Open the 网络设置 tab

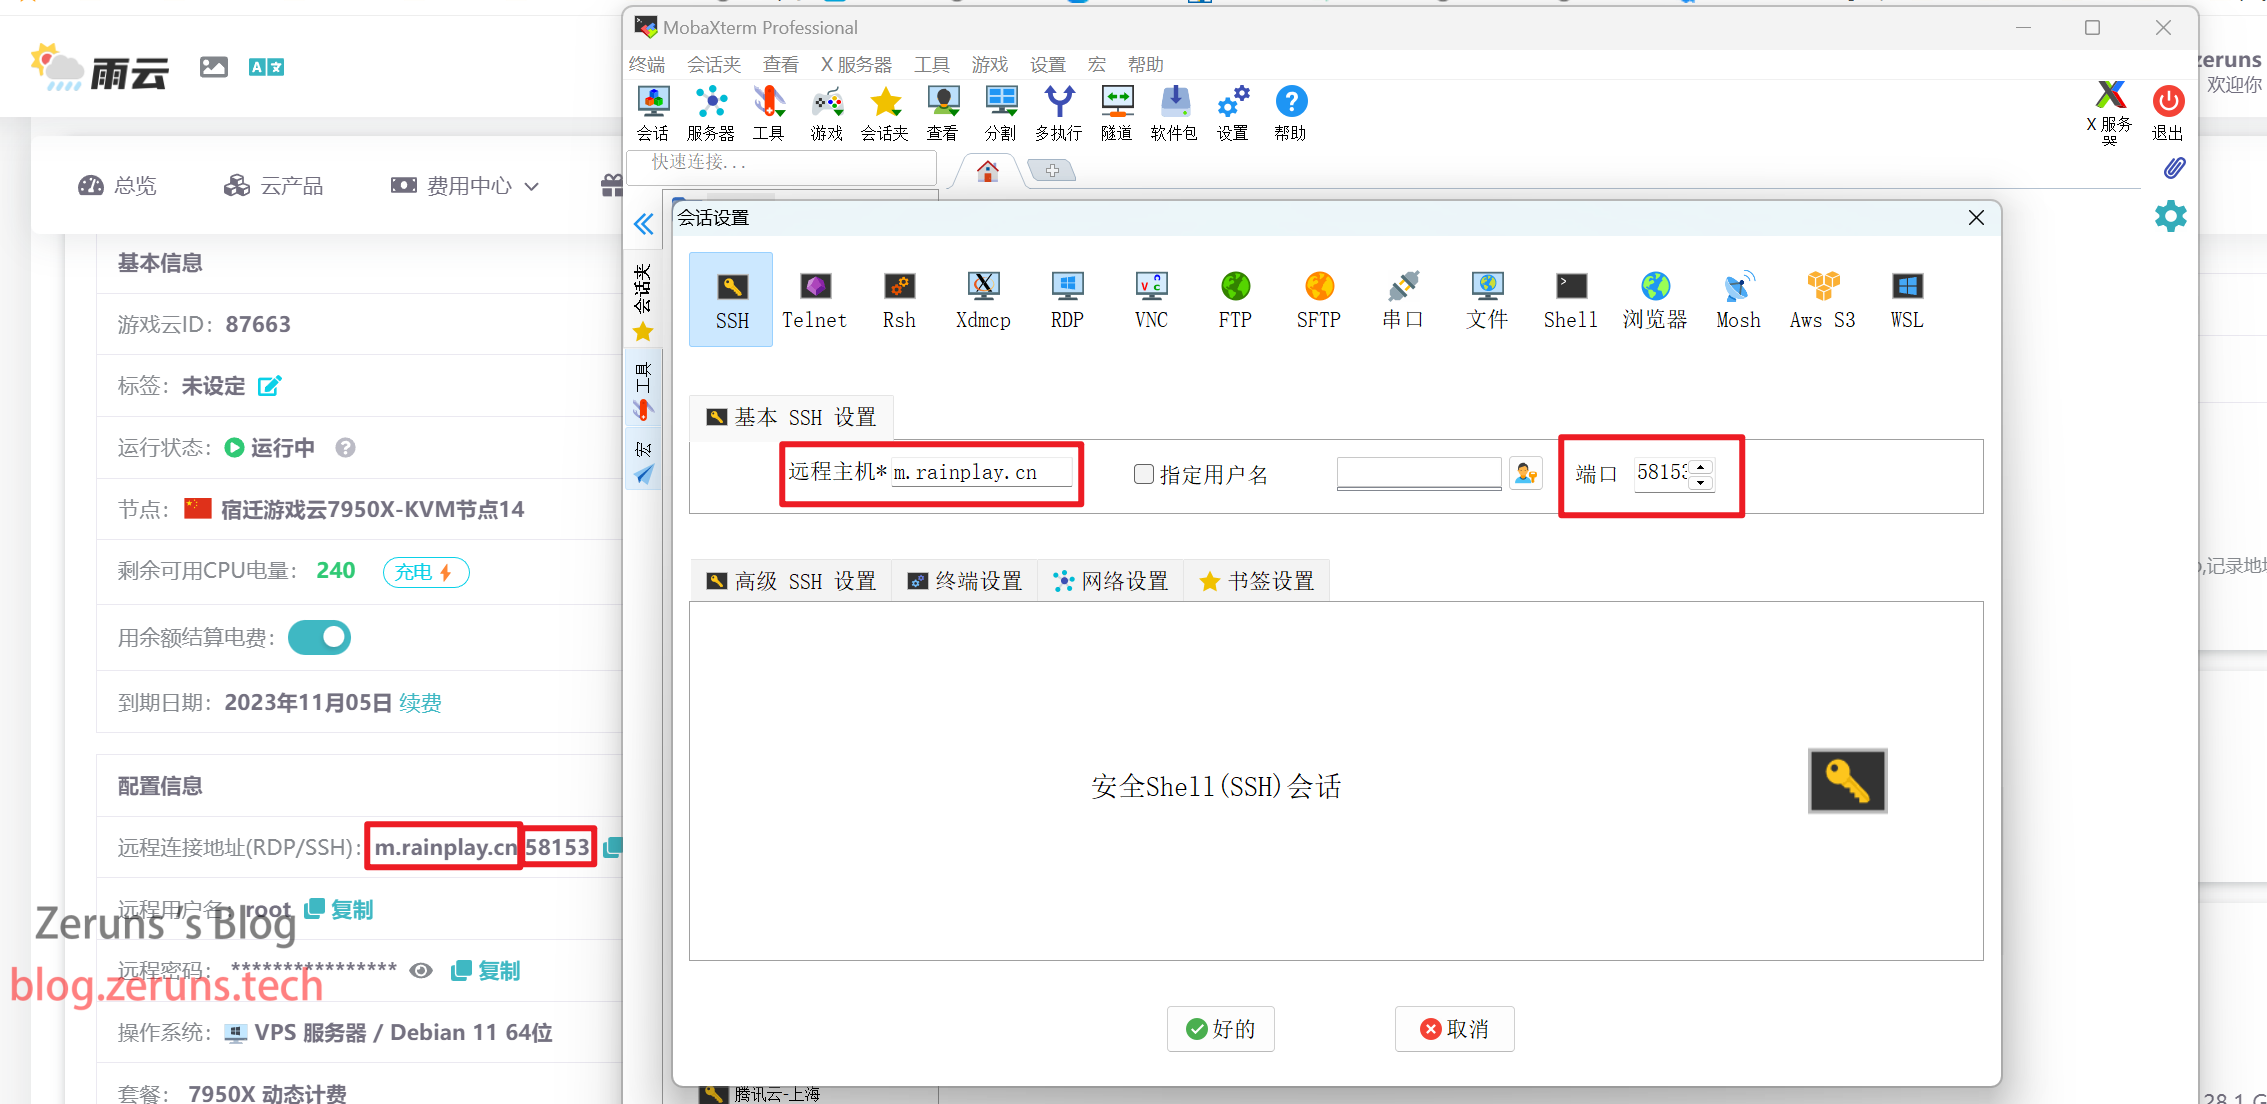coord(1111,581)
